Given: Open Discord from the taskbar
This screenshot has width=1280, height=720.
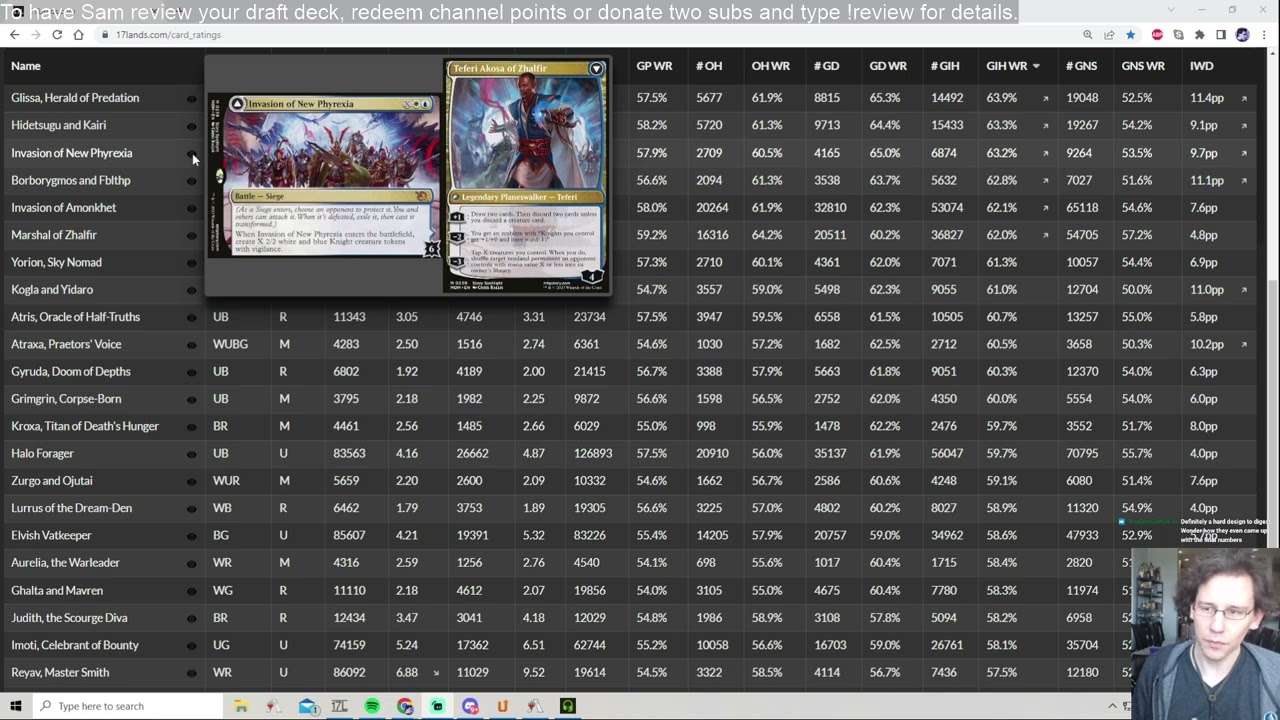Looking at the screenshot, I should tap(470, 706).
